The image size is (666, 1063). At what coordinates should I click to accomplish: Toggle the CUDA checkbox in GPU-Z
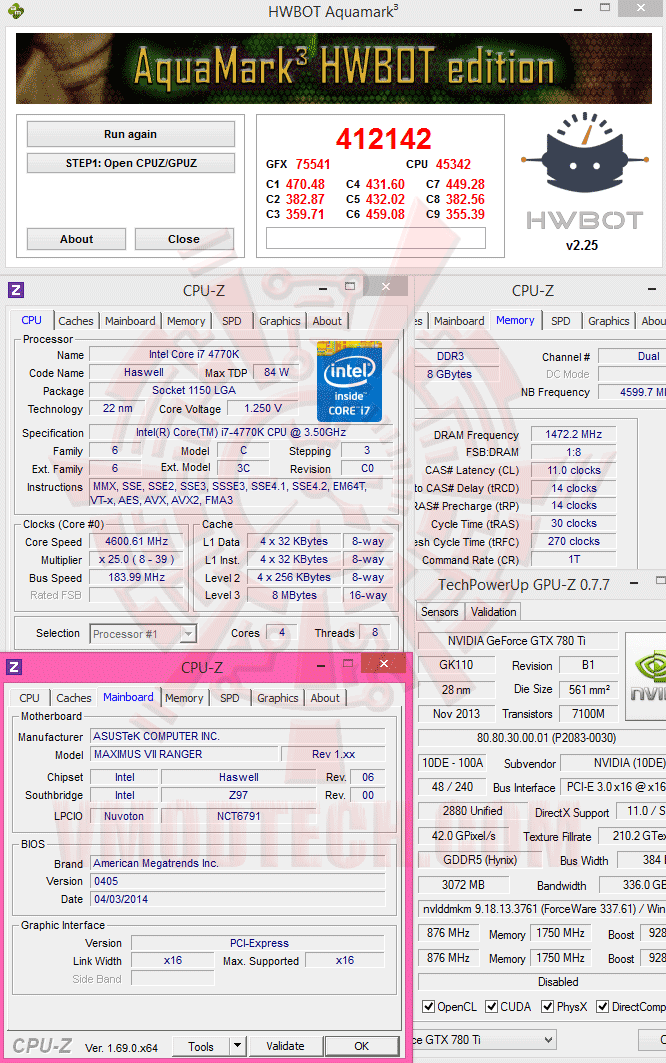tap(492, 1007)
